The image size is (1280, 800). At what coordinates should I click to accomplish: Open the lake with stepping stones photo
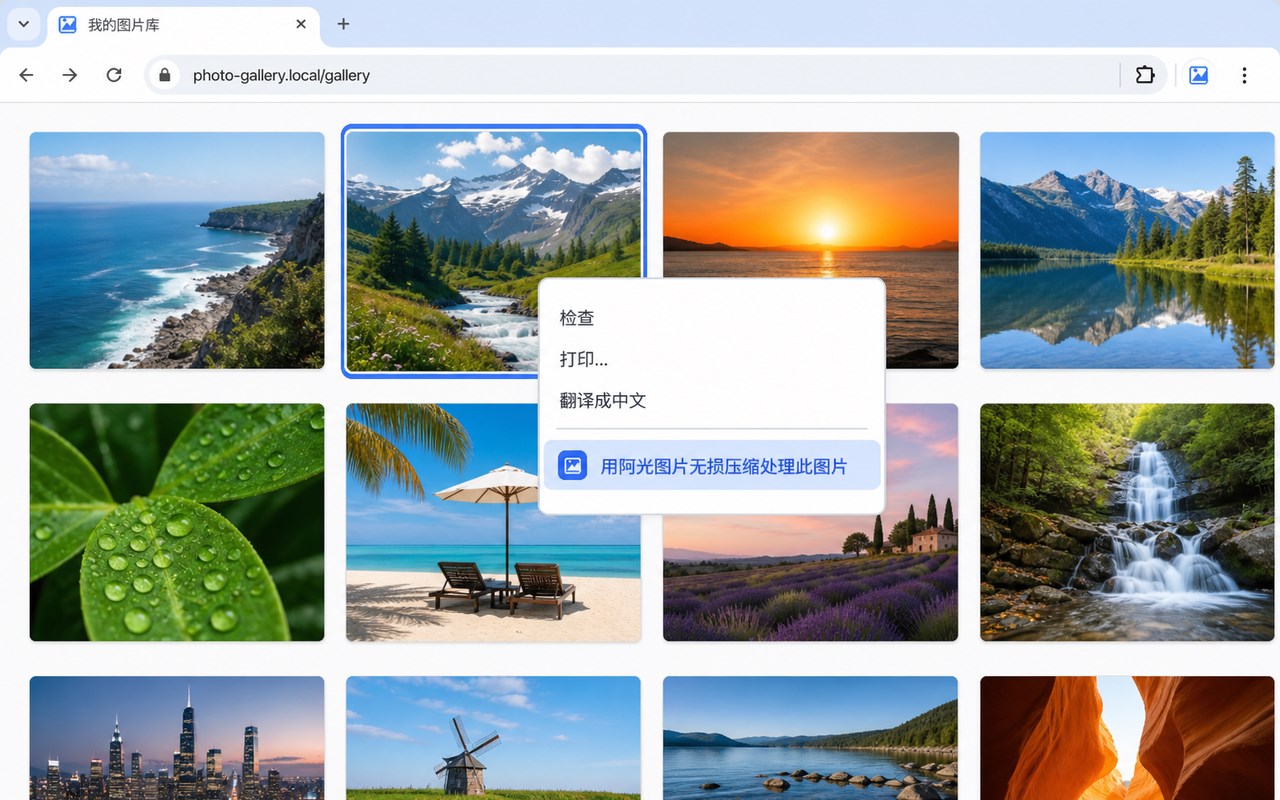point(810,738)
